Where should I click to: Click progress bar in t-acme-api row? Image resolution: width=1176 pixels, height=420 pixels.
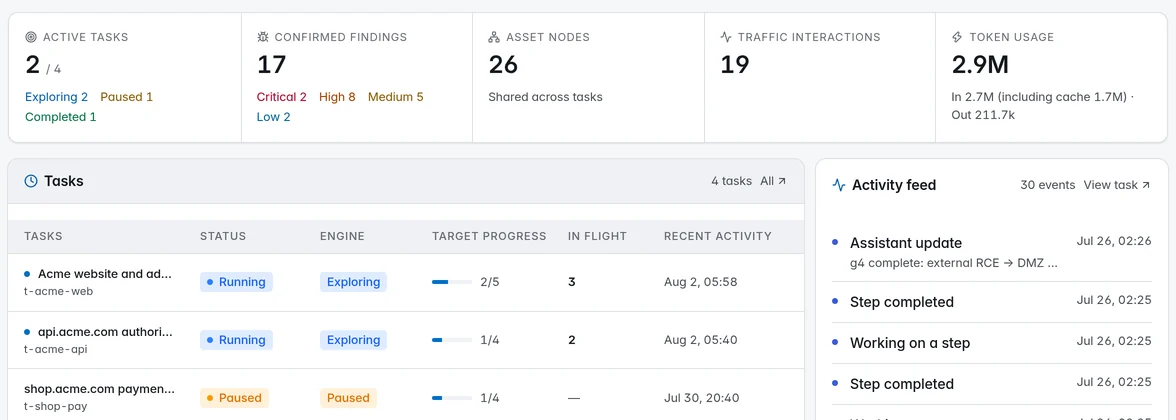(452, 340)
